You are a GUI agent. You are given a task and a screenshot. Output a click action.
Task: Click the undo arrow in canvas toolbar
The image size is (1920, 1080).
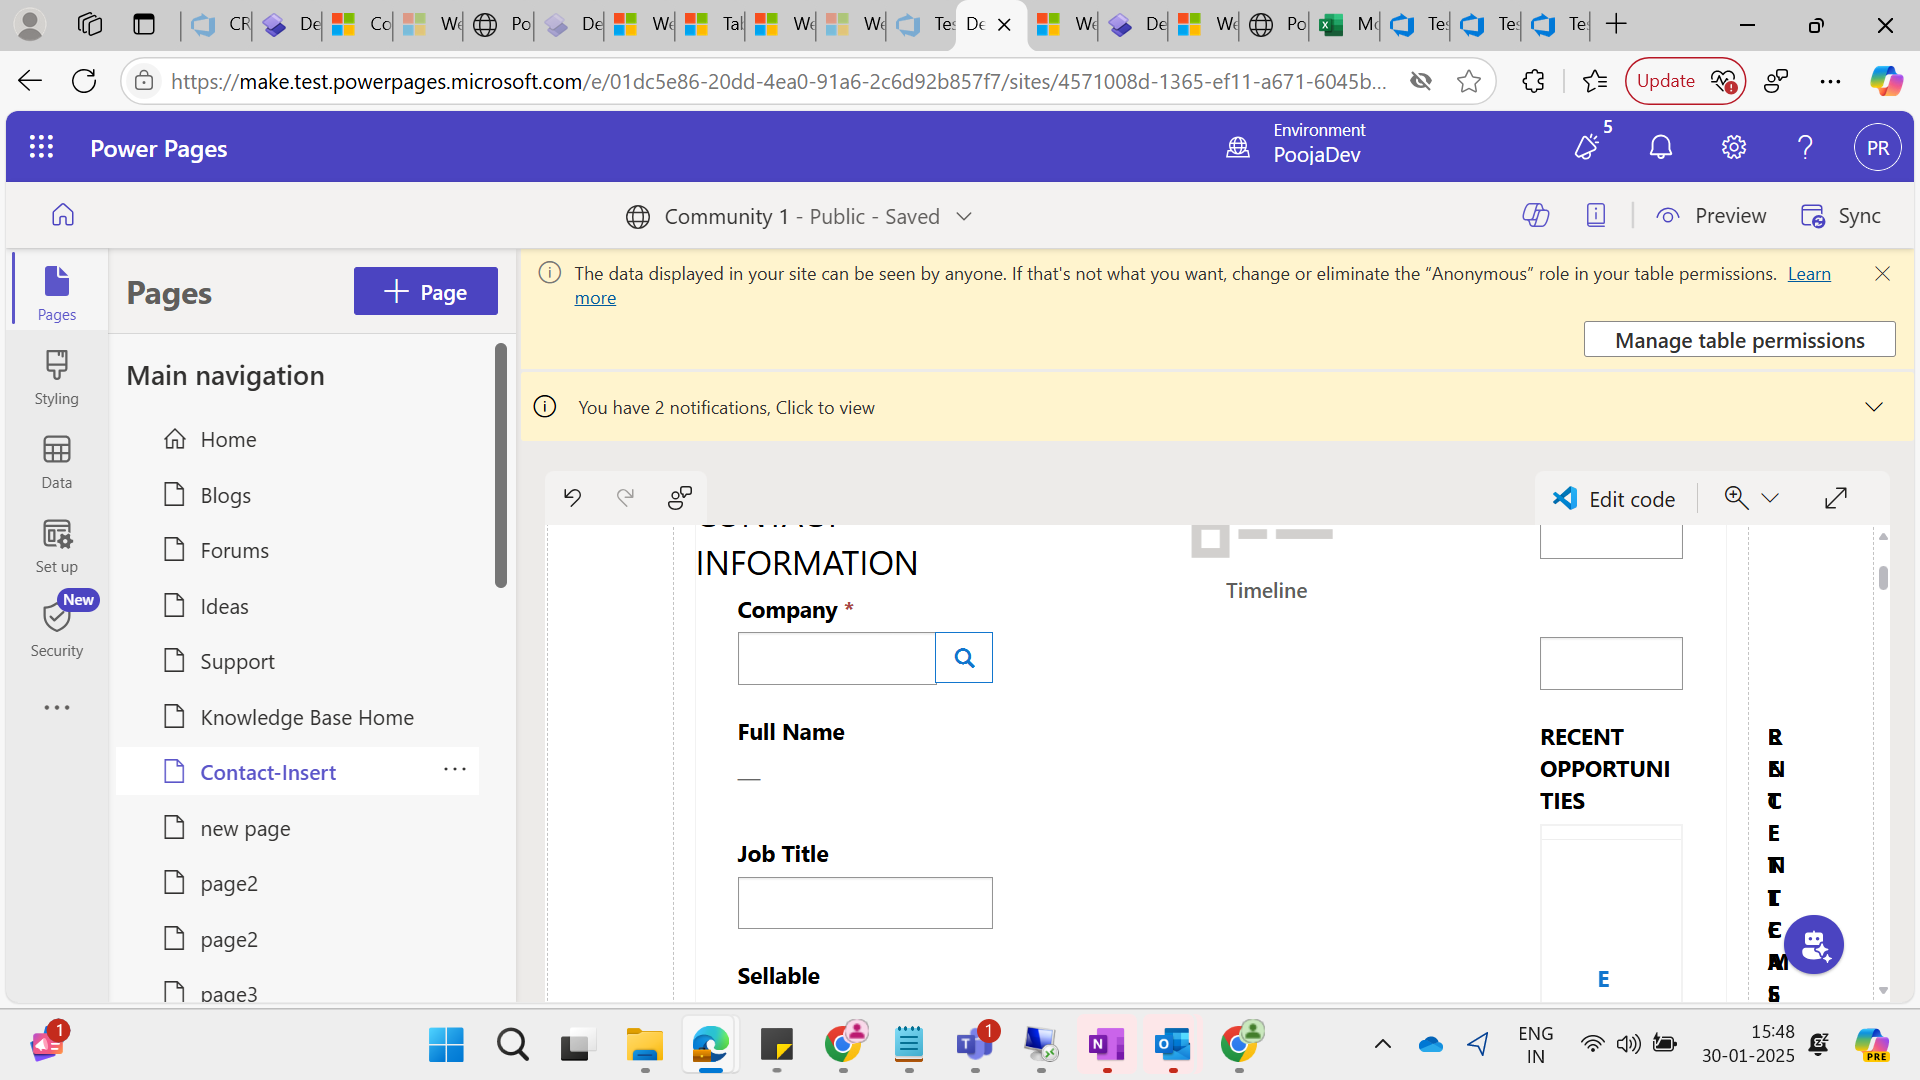click(x=572, y=497)
